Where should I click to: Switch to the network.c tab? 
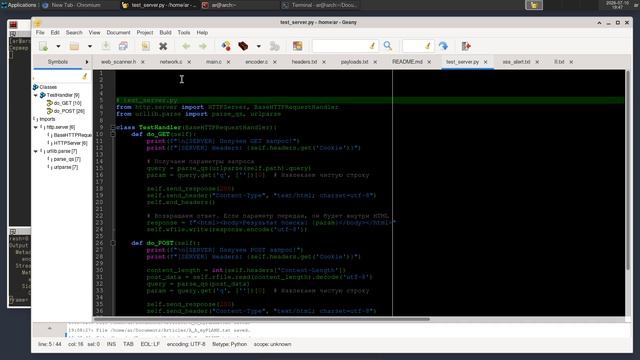tap(171, 62)
